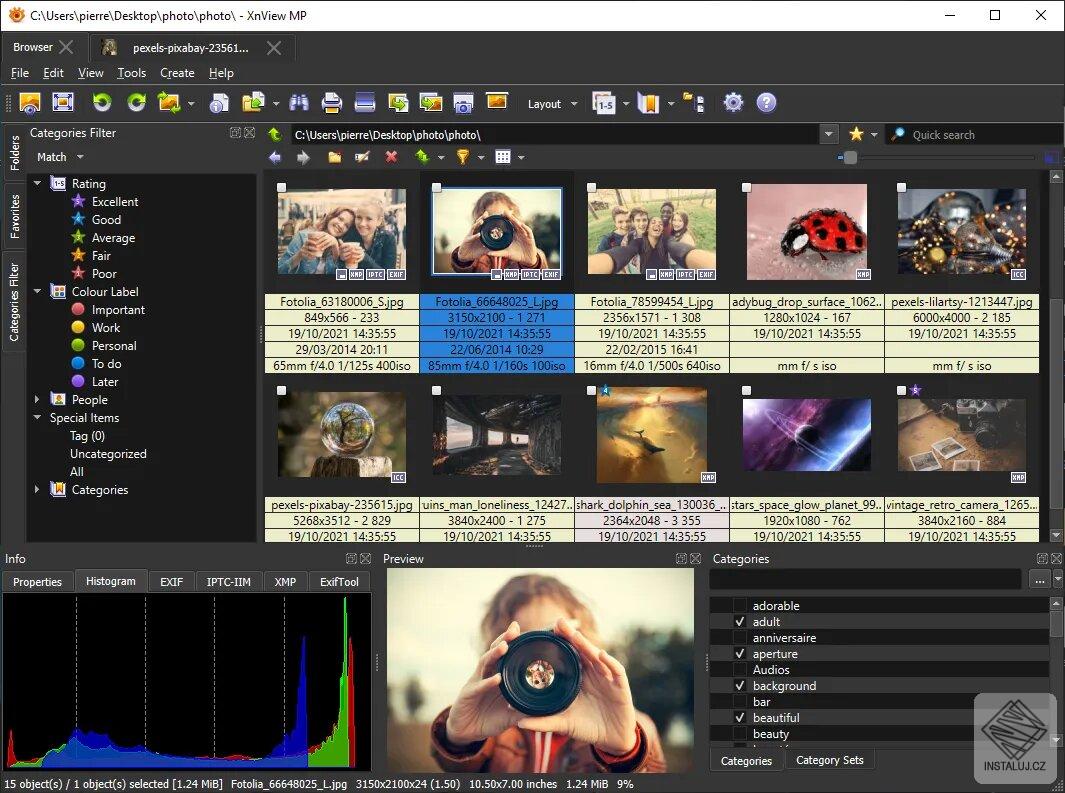The height and width of the screenshot is (793, 1065).
Task: Uncheck the 'aperture' category checkbox
Action: (x=740, y=654)
